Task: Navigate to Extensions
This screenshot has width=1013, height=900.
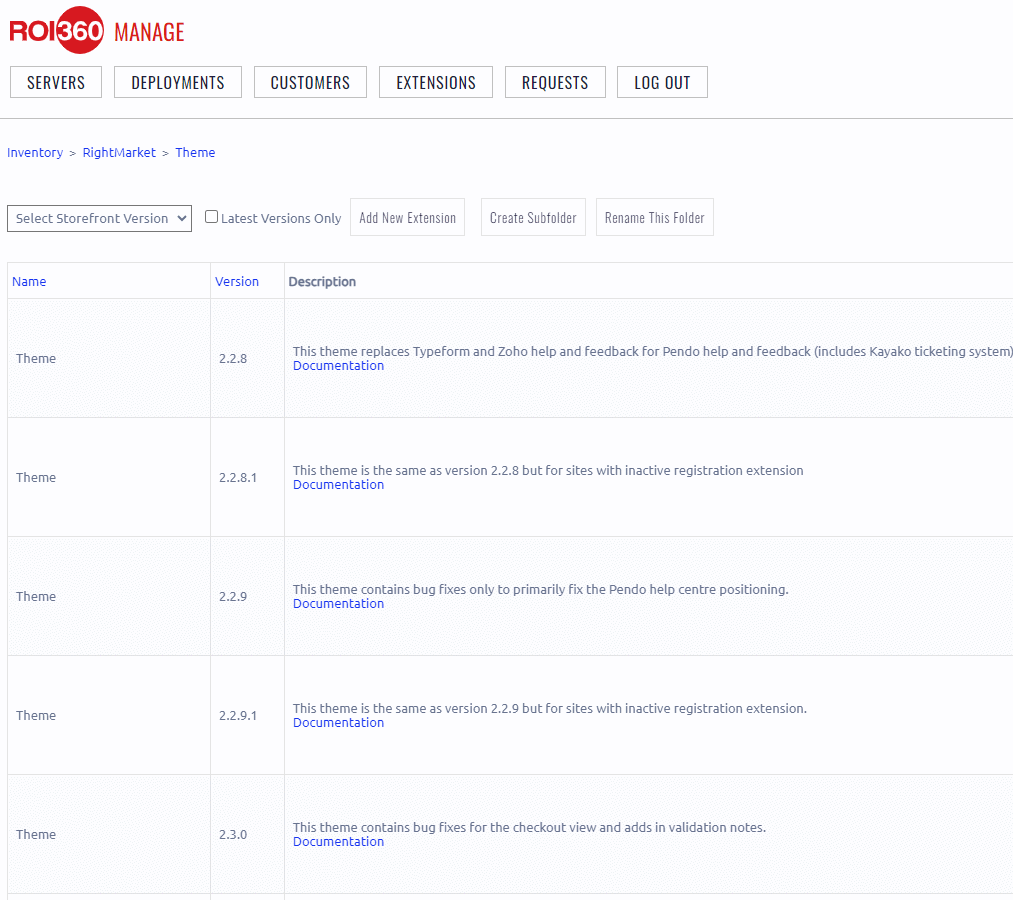Action: pos(436,82)
